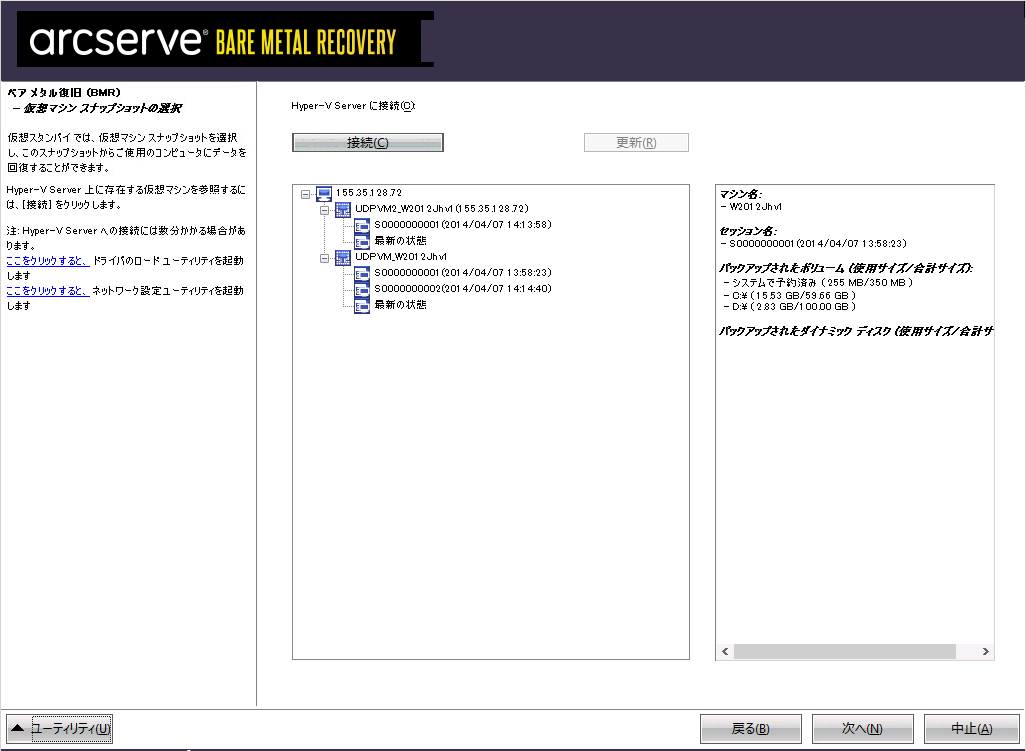
Task: Open the network configuration utility link
Action: (48, 290)
